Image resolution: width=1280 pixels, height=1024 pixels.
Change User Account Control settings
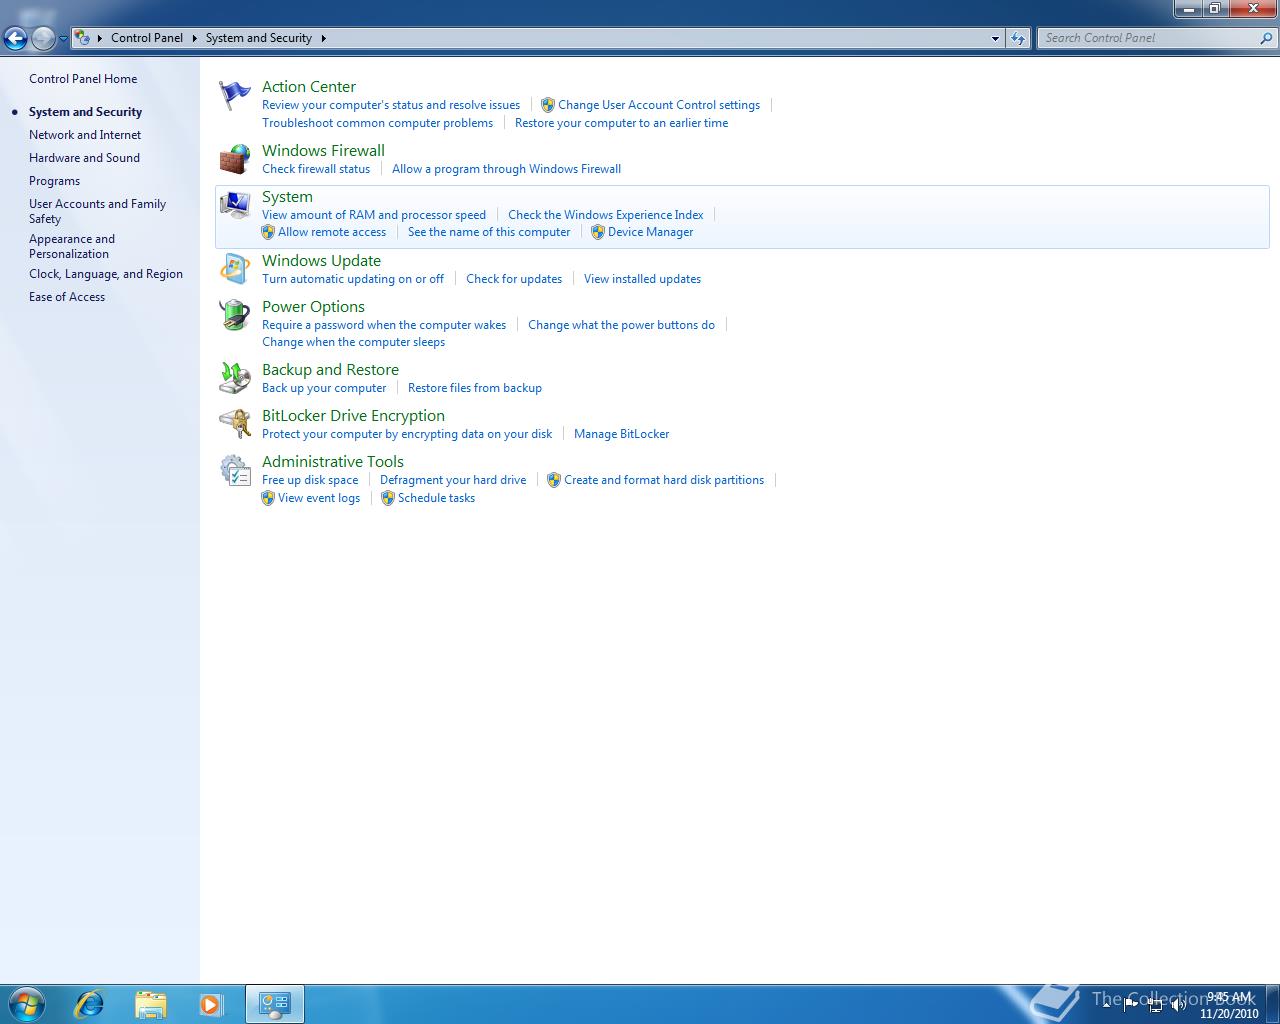[659, 105]
